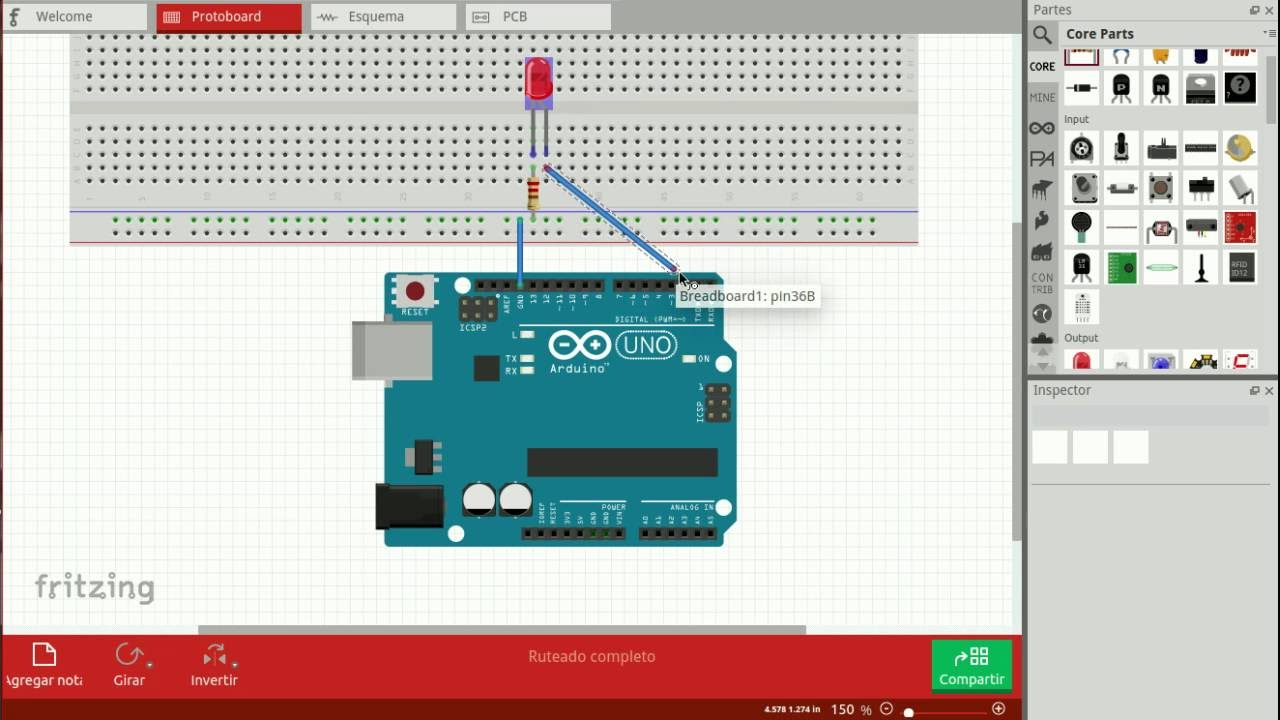Pick the red LED part under Output
This screenshot has width=1280, height=720.
1081,361
